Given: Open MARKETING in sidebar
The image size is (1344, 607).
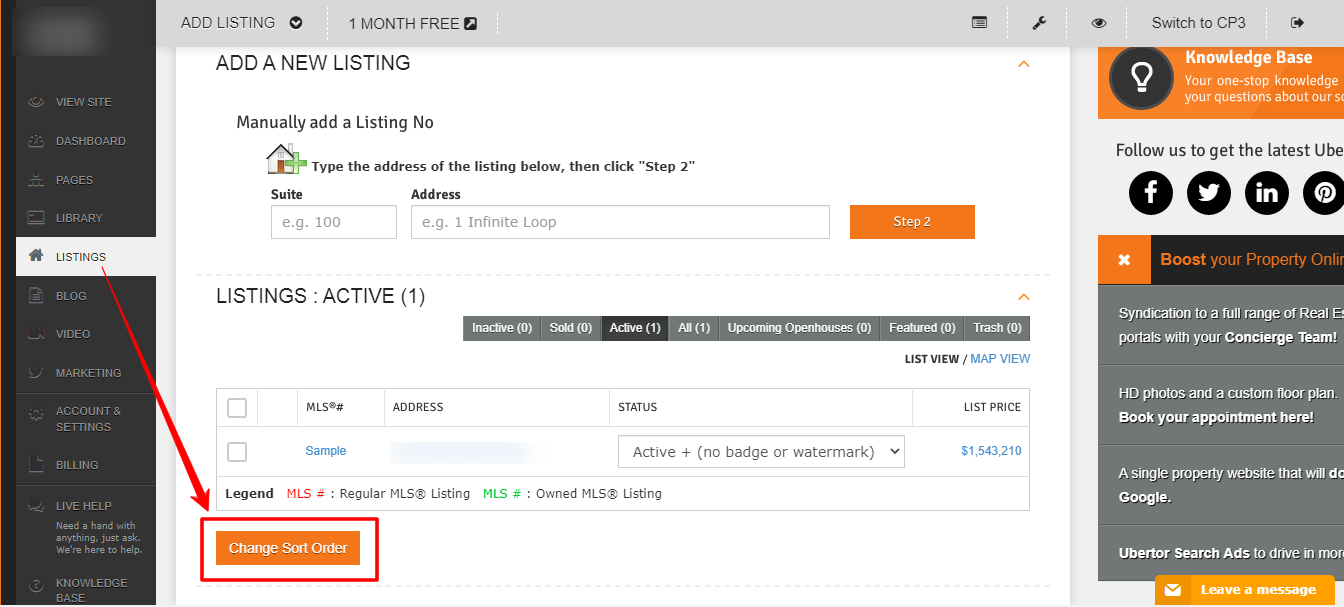Looking at the screenshot, I should (89, 373).
